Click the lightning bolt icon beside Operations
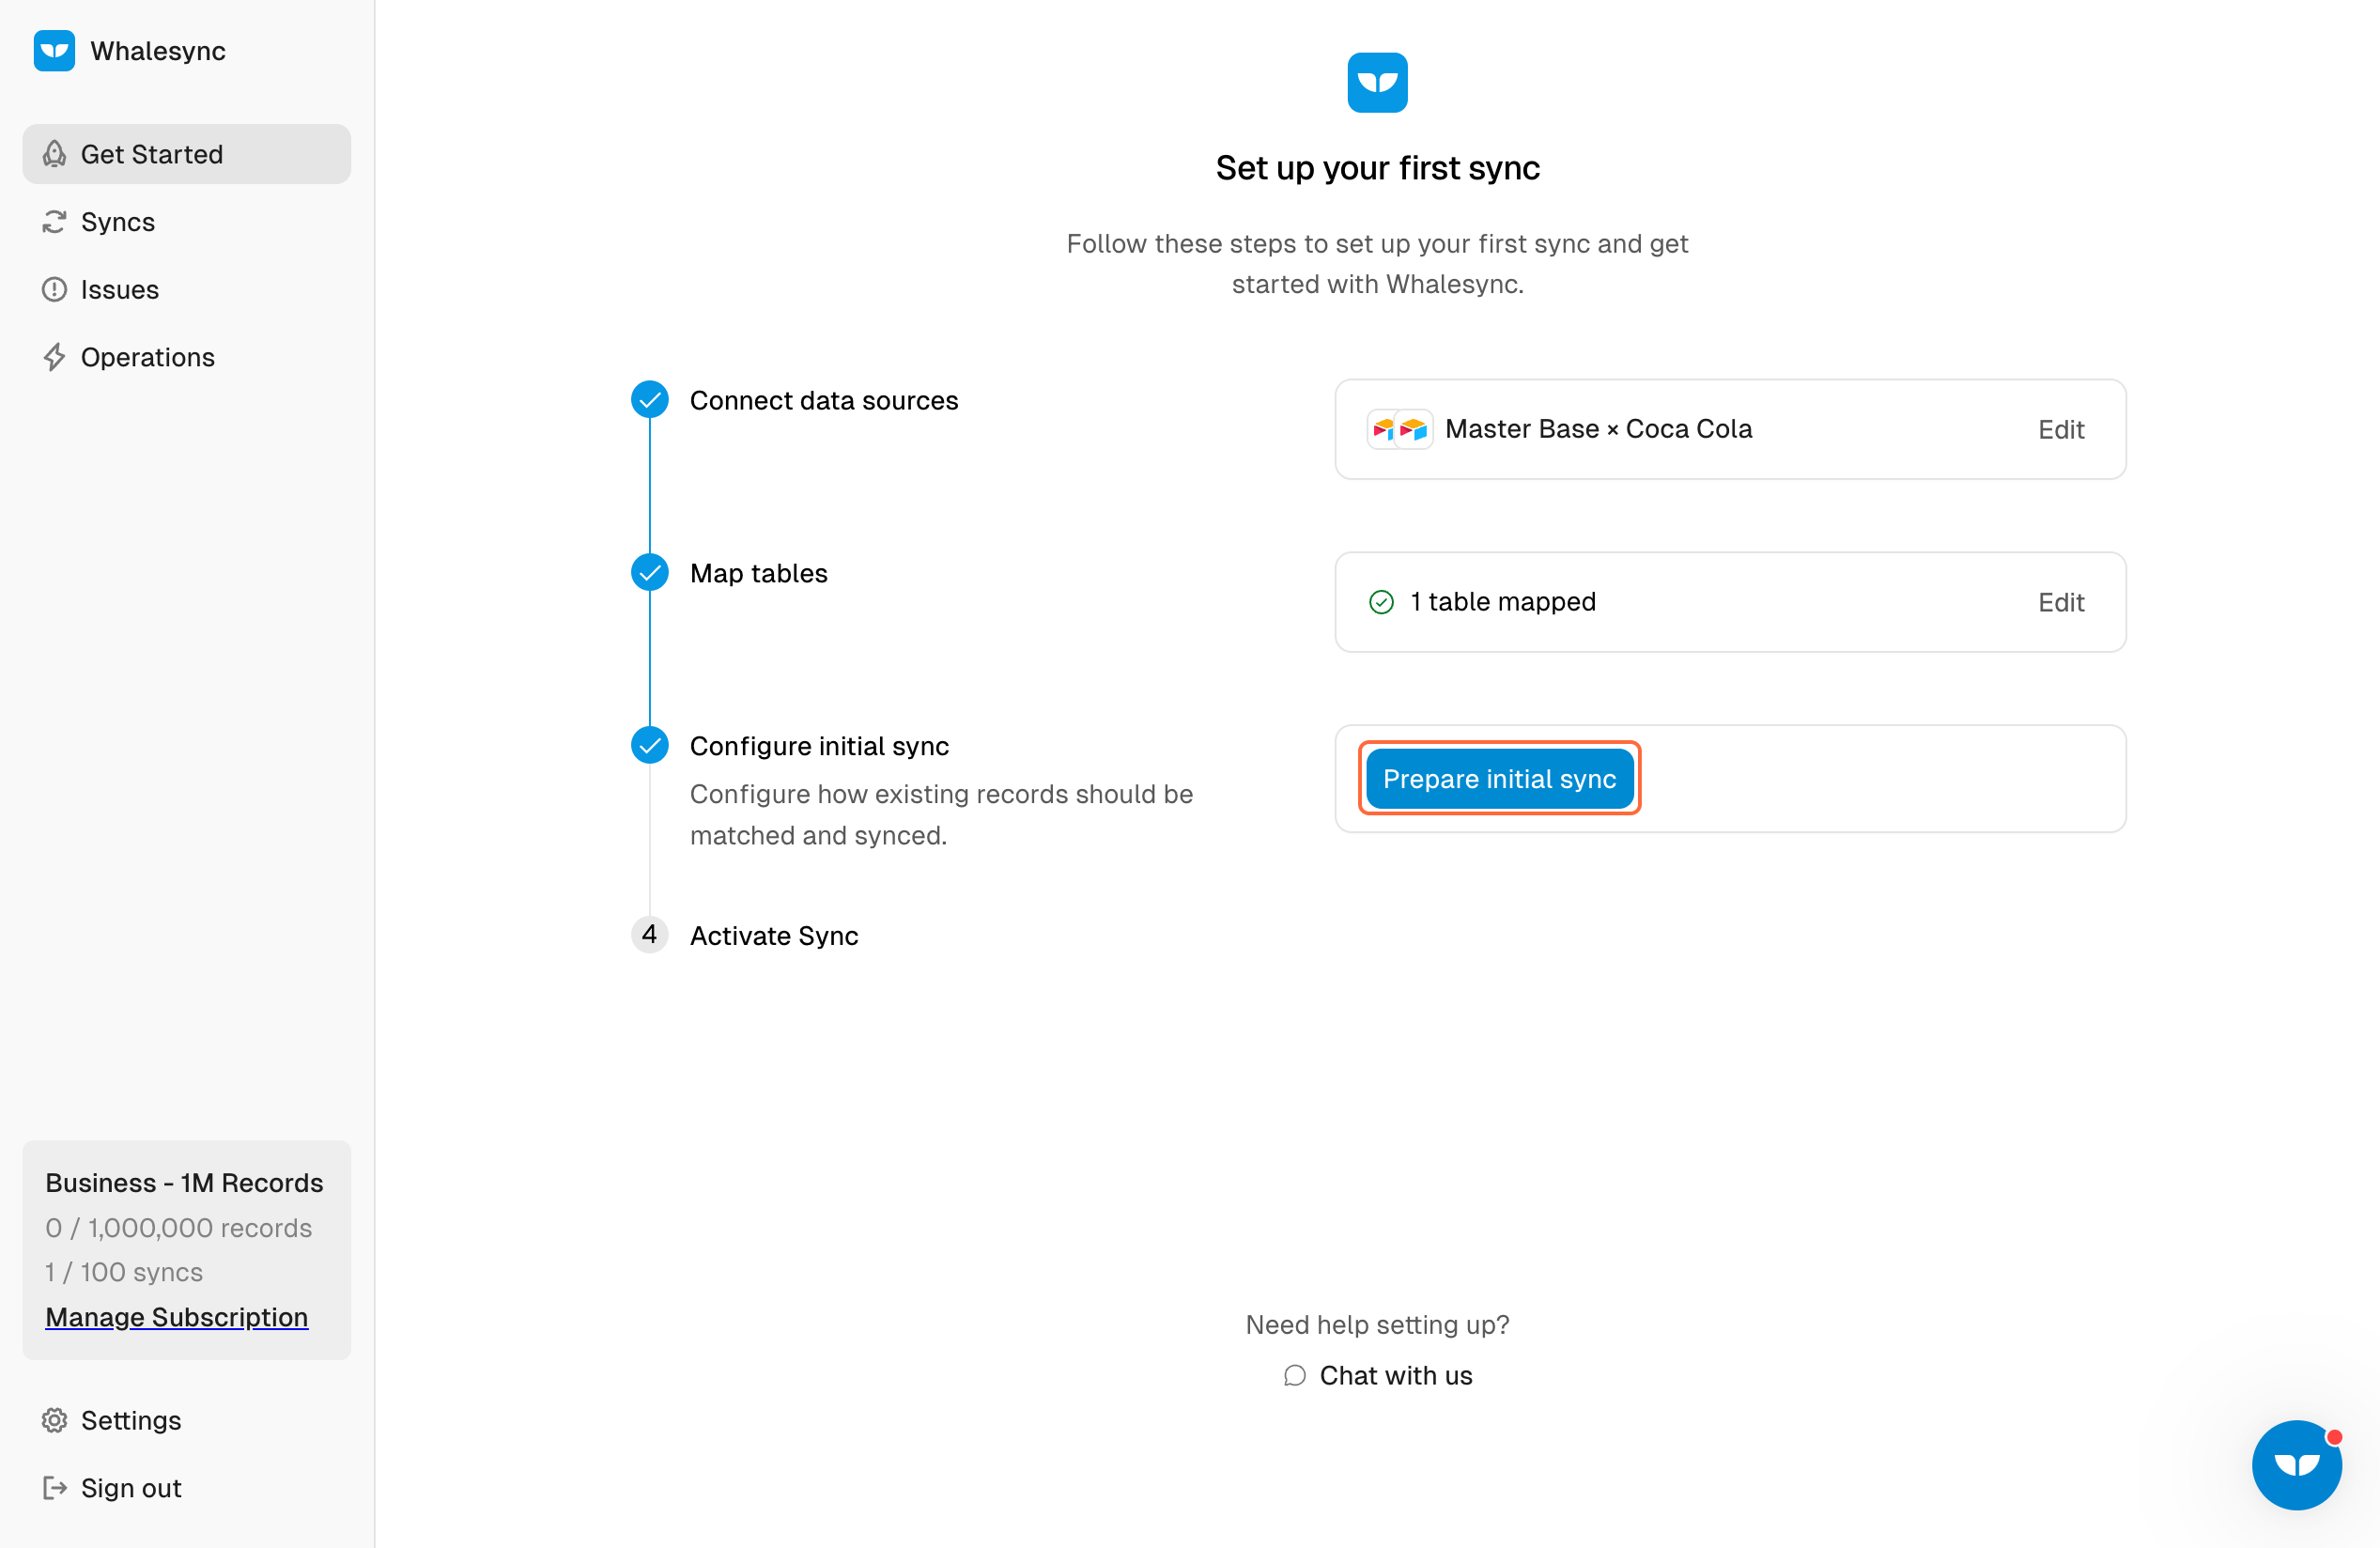2380x1548 pixels. click(x=54, y=357)
